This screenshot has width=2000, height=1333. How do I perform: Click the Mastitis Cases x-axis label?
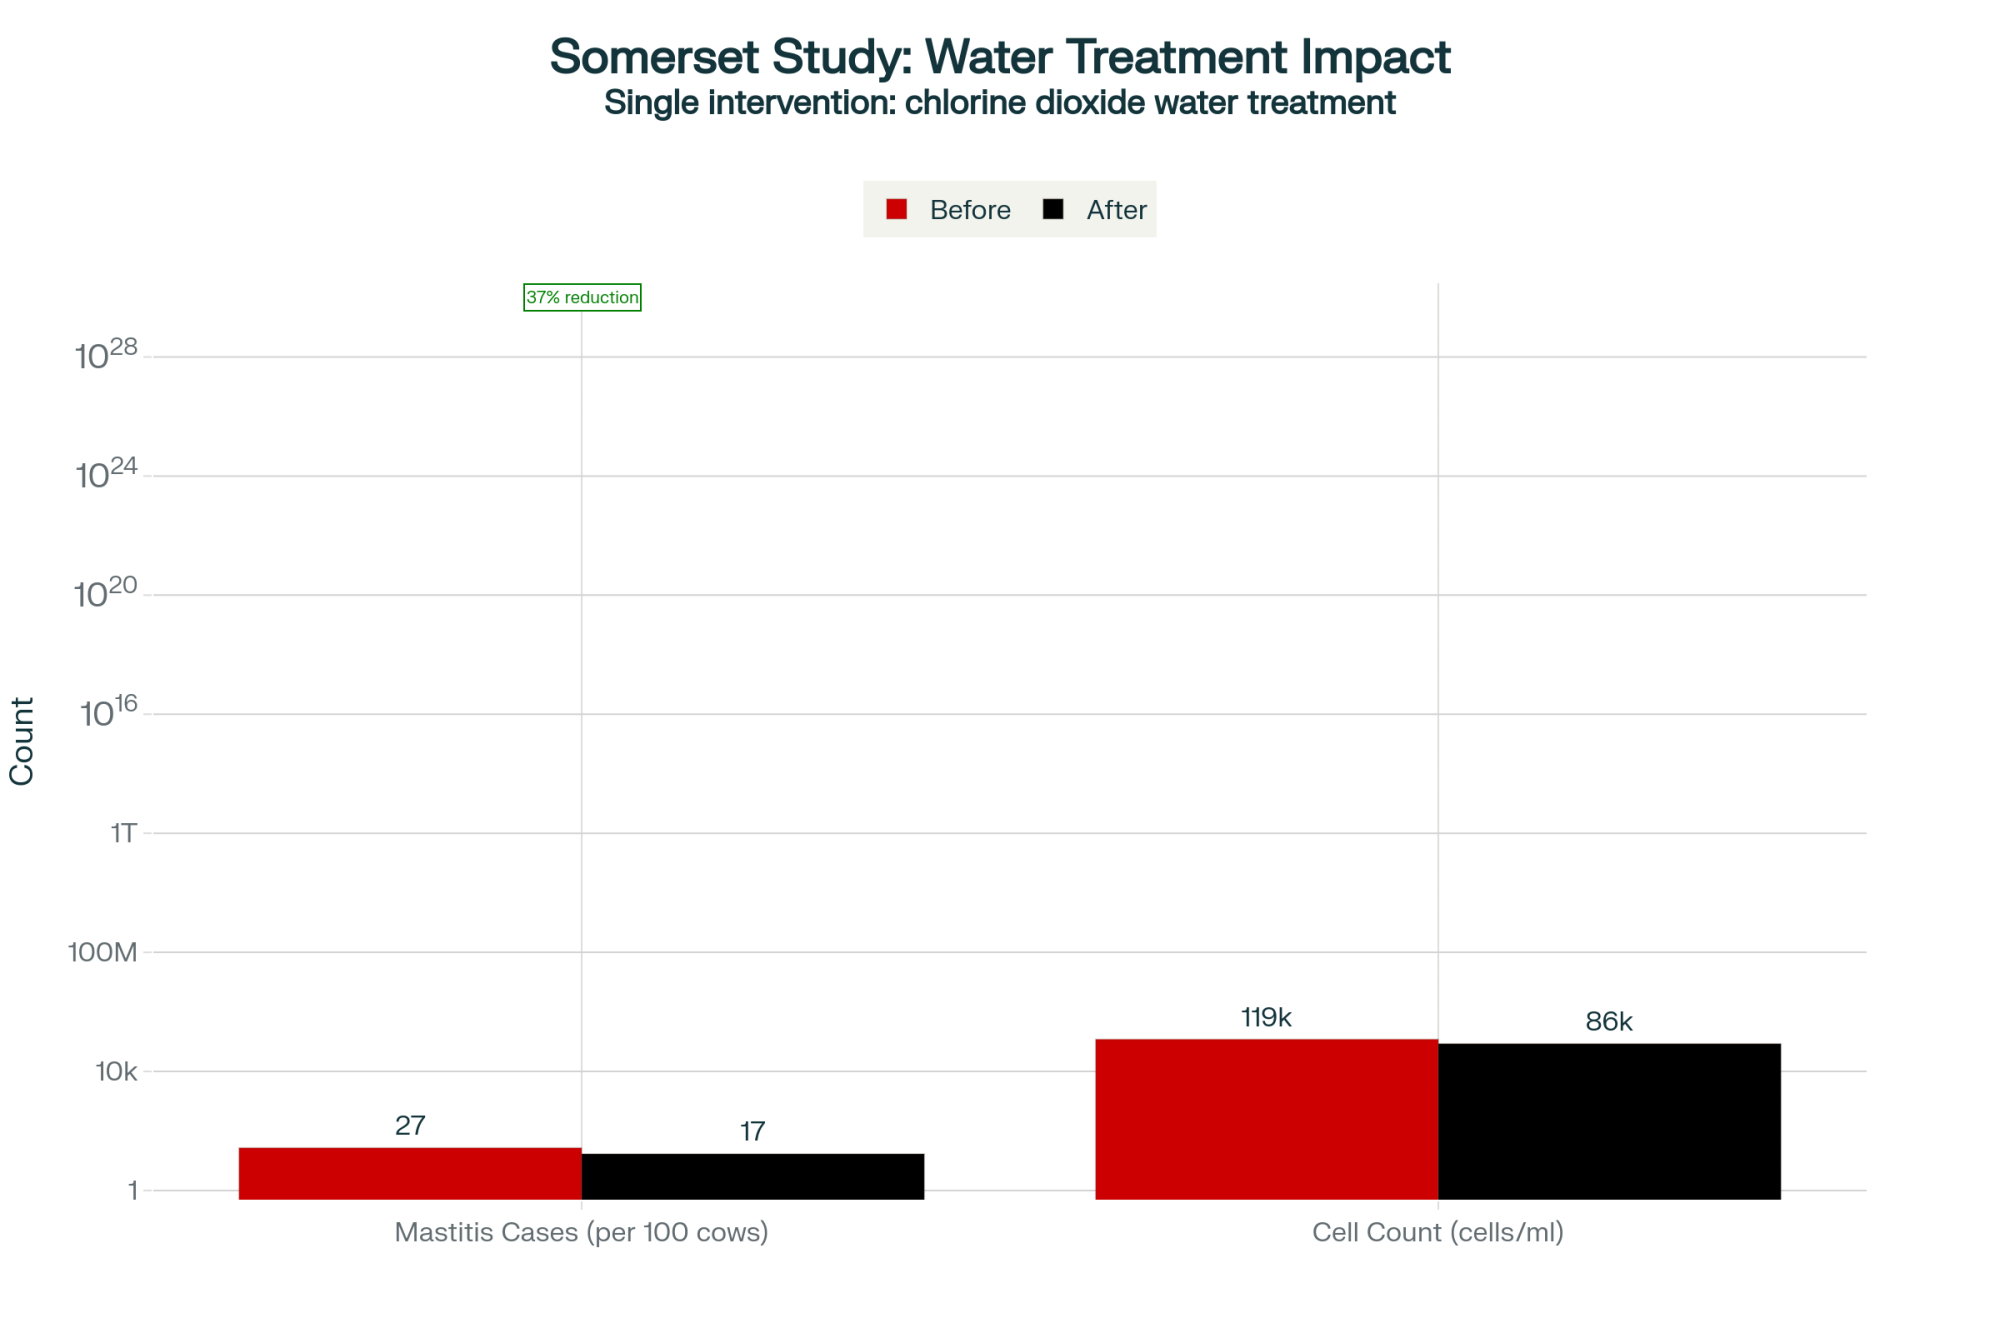pyautogui.click(x=581, y=1232)
